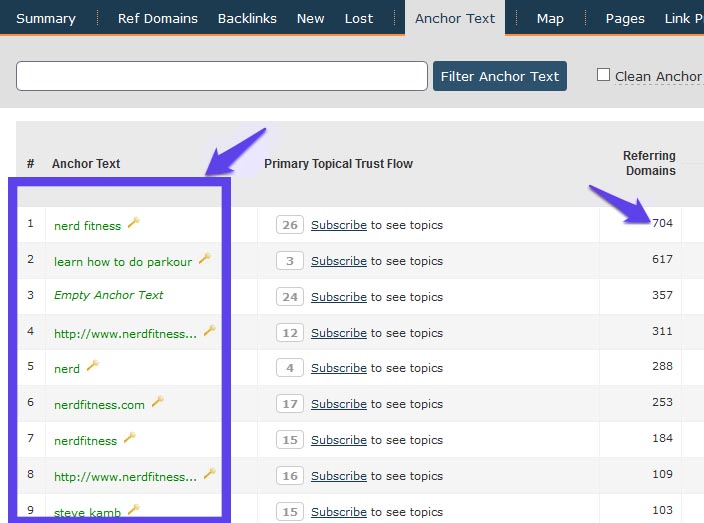Click trust flow badge 17 in row 6
Viewport: 704px width, 523px height.
[290, 404]
